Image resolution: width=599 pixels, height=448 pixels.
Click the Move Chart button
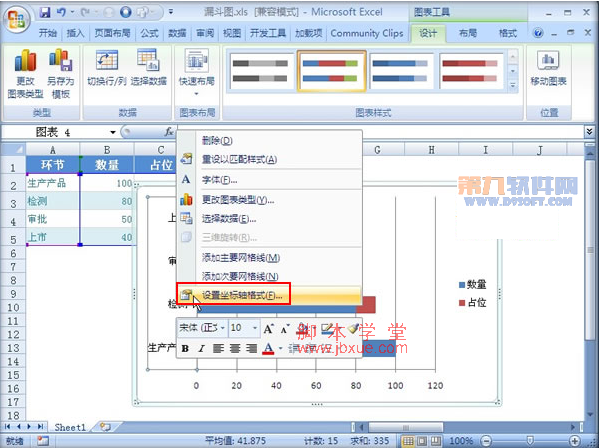click(x=548, y=67)
